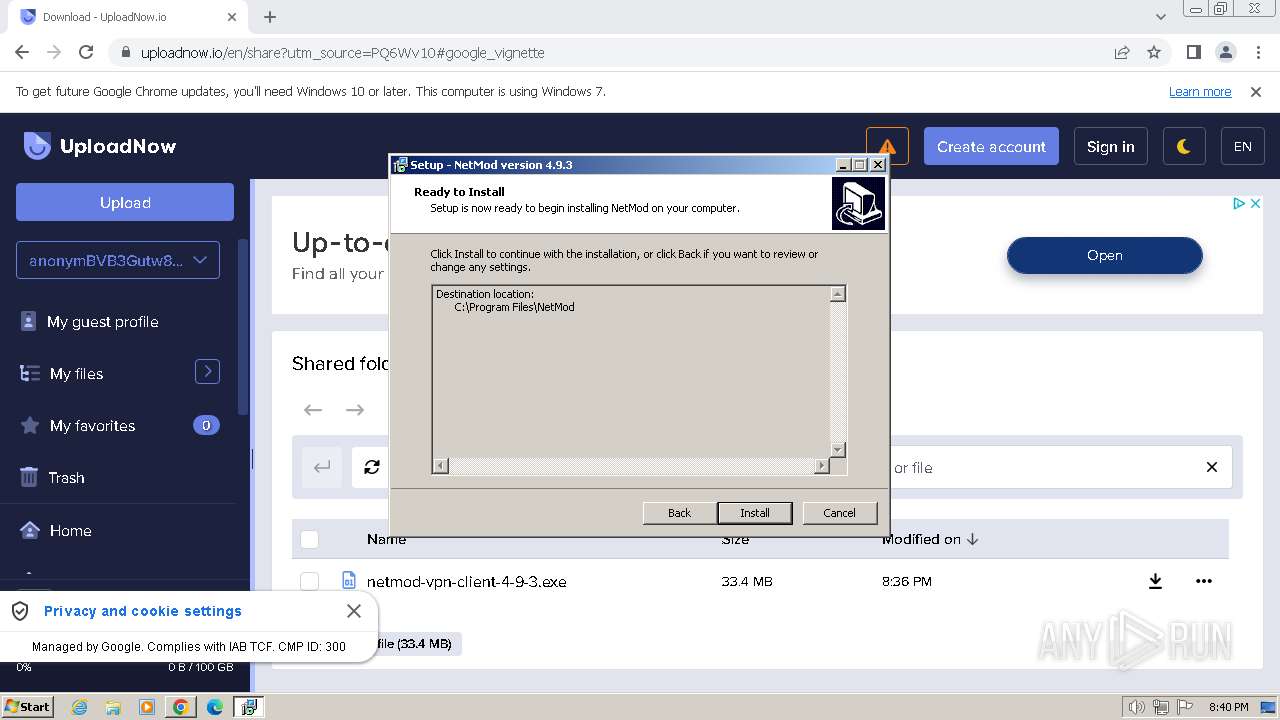The height and width of the screenshot is (720, 1280).
Task: Click the Sign in button
Action: coord(1110,147)
